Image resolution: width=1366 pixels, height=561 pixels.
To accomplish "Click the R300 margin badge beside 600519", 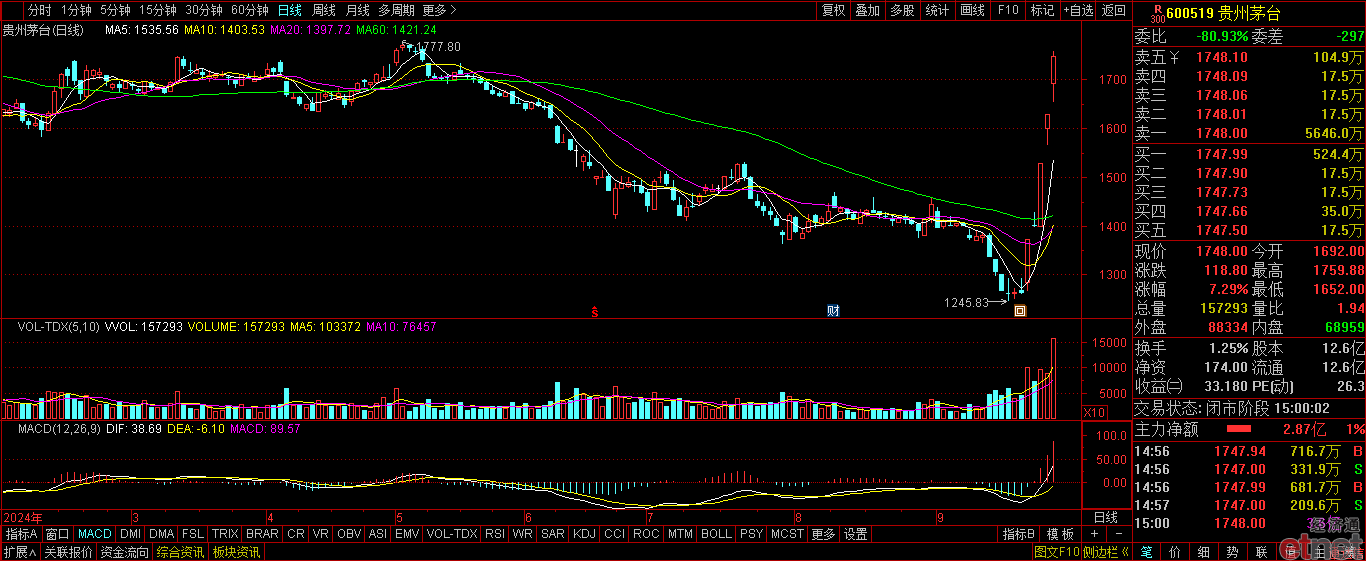I will (1157, 14).
